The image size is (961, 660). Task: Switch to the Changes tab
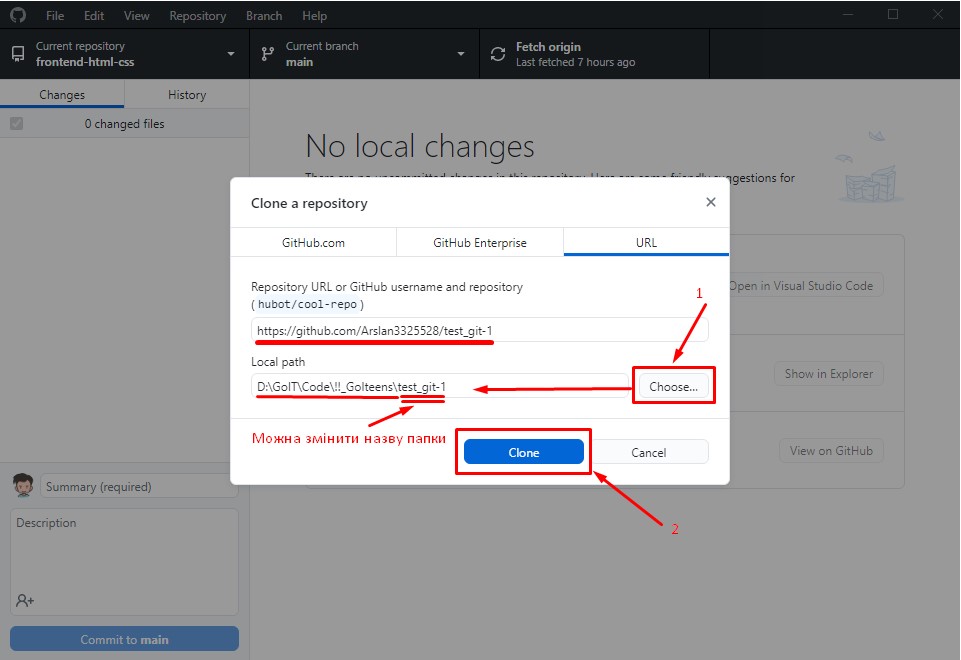(62, 94)
